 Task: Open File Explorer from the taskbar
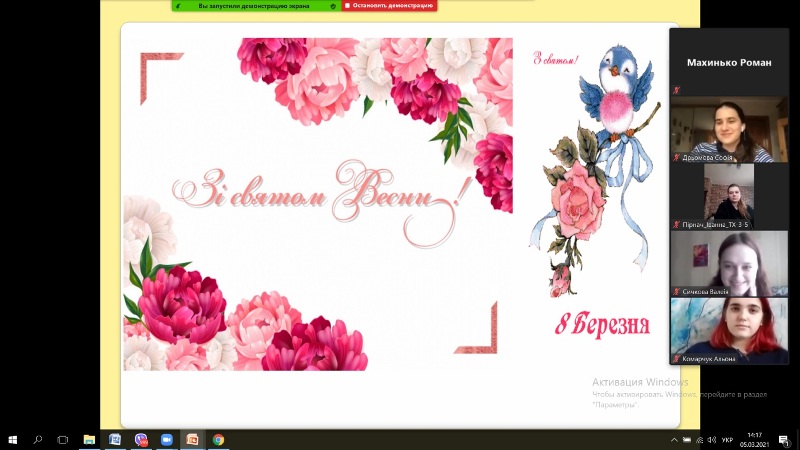pos(89,439)
